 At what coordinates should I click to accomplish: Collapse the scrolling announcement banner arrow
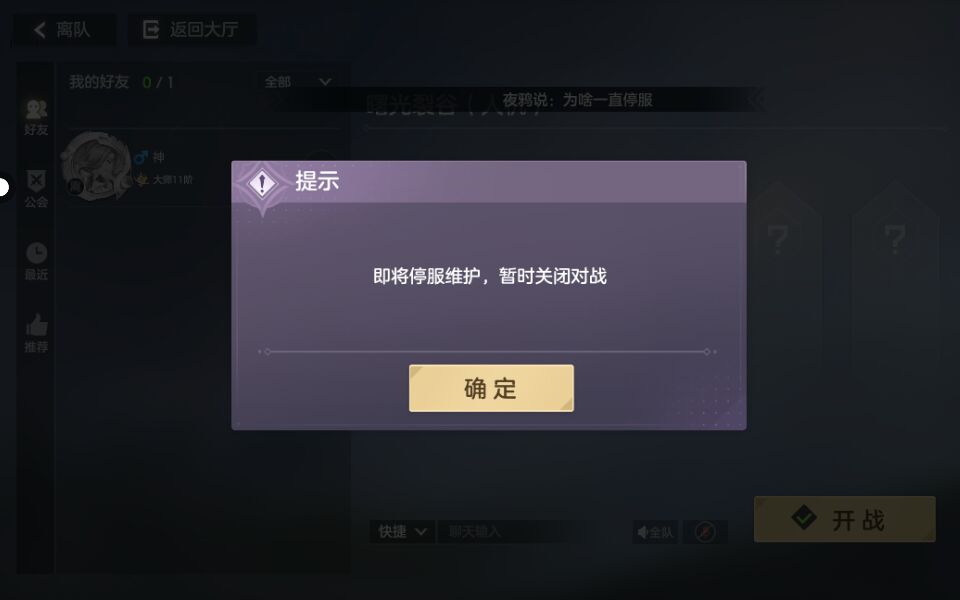756,100
